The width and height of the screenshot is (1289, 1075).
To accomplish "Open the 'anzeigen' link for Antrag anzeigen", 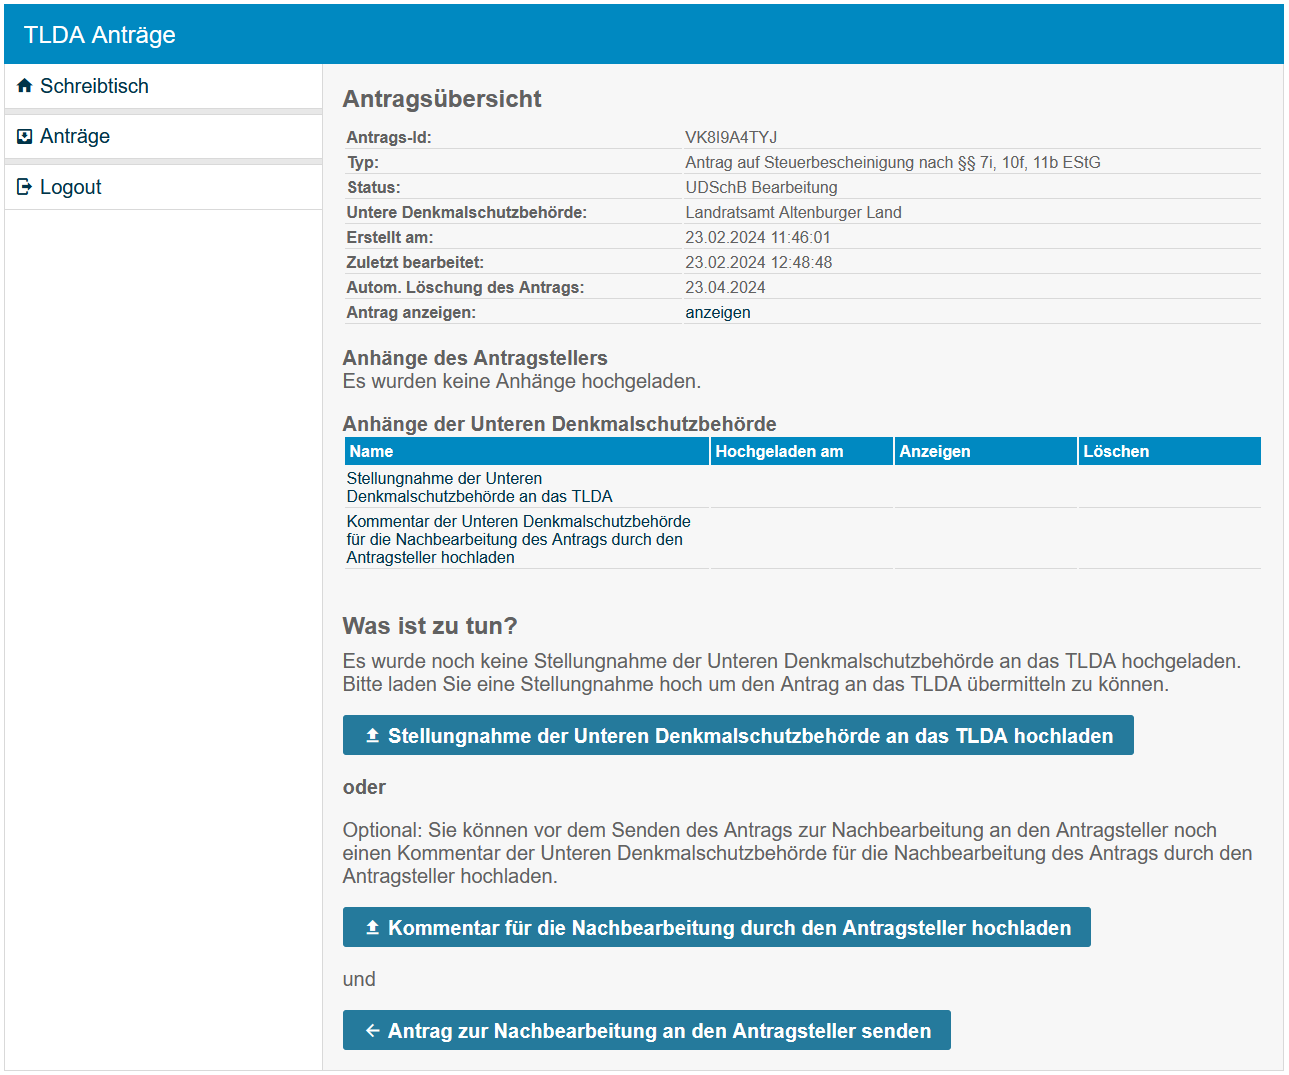I will (717, 313).
